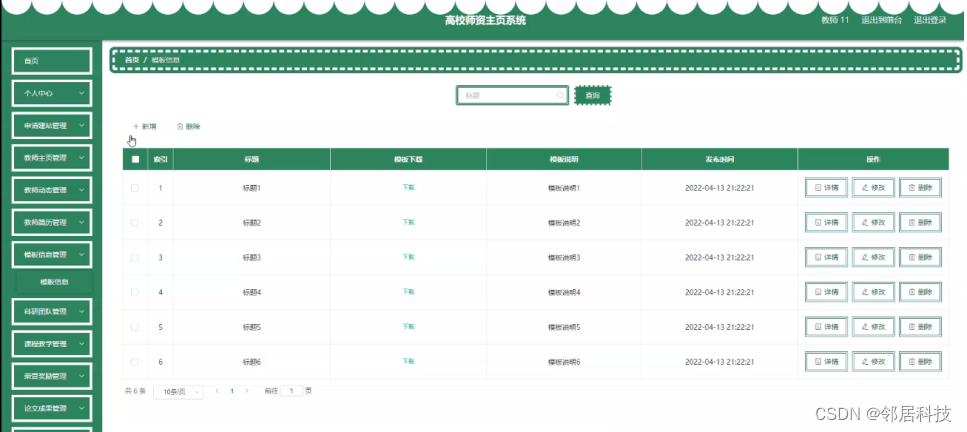Click 修改 for row 标题6

(873, 362)
